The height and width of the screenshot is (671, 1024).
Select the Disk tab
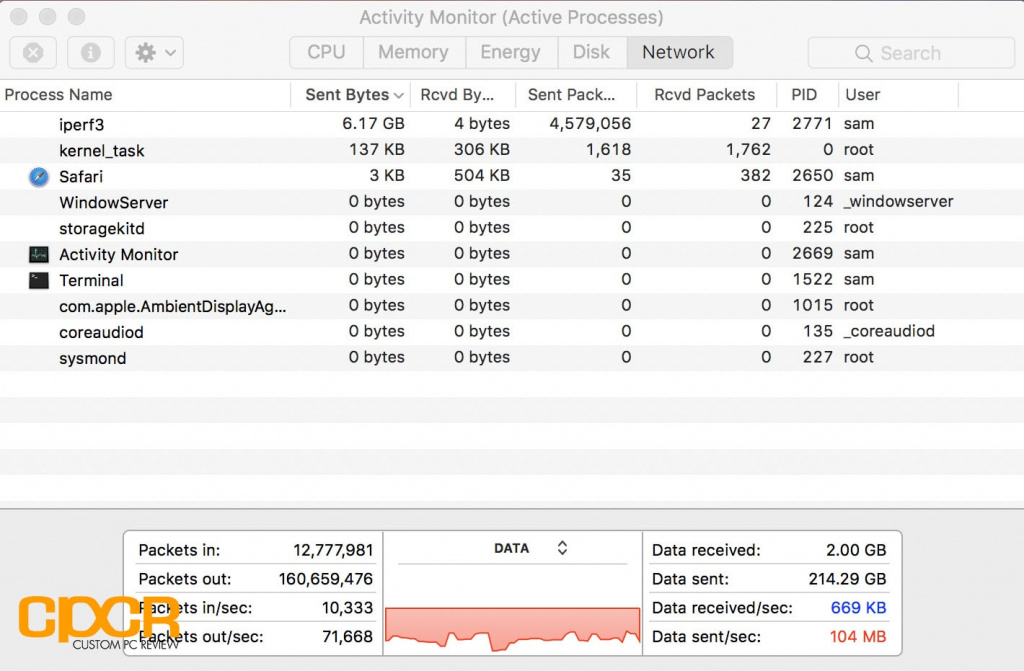591,53
